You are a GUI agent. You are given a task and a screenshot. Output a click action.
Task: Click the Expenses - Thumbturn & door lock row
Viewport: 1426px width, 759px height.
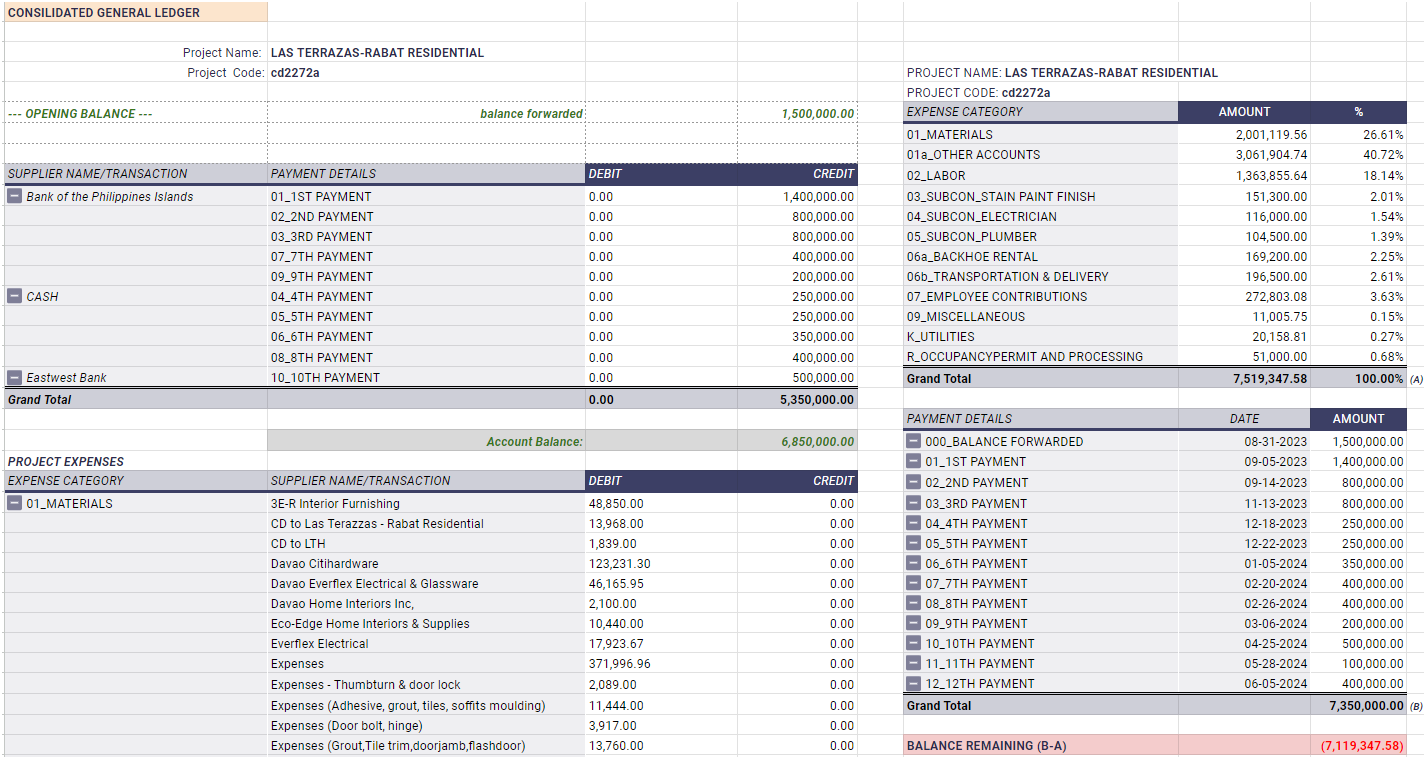point(426,685)
